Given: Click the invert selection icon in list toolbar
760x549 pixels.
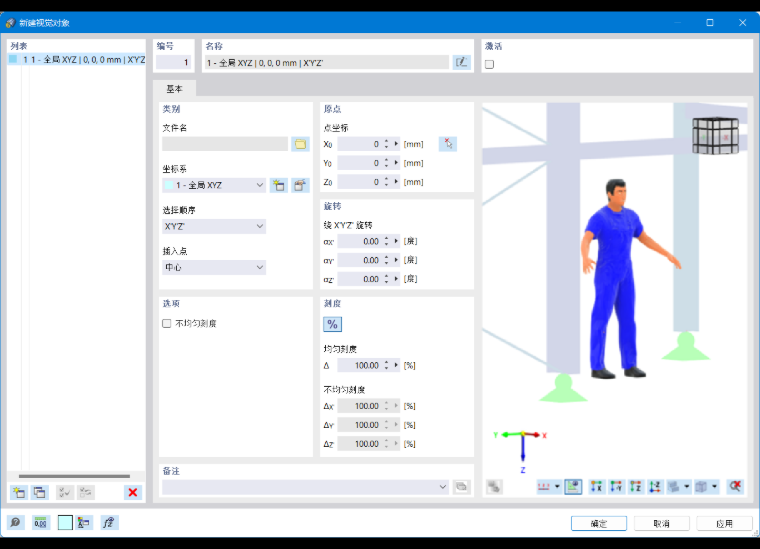Looking at the screenshot, I should click(85, 493).
